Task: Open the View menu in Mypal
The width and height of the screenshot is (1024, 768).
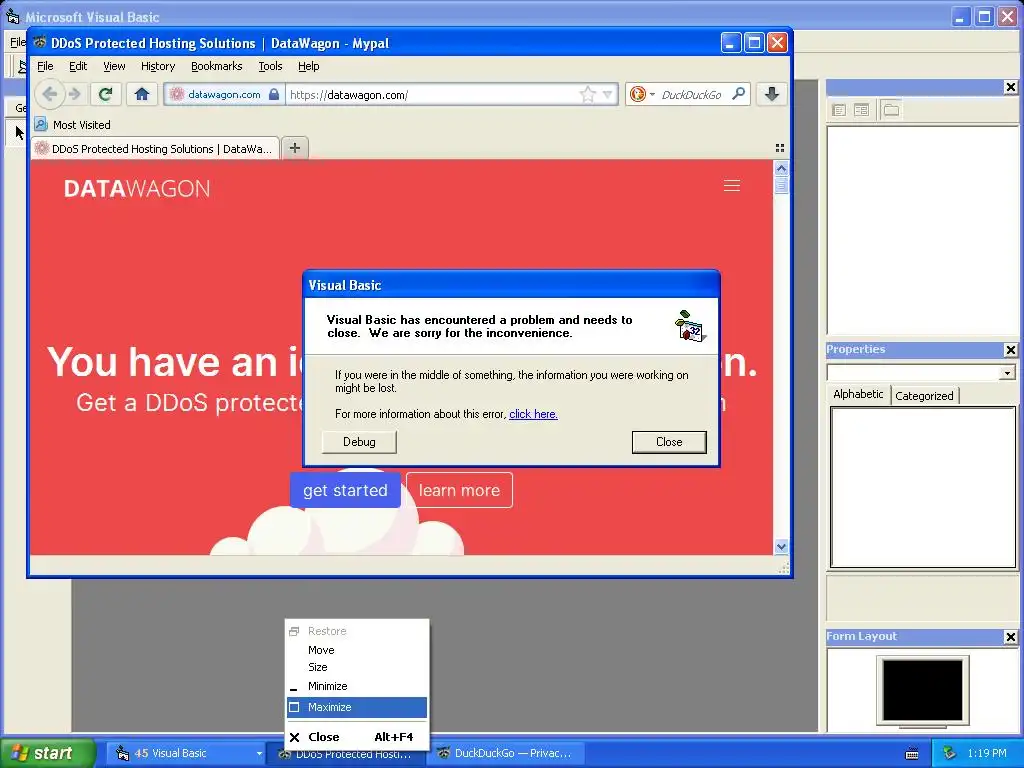Action: pos(114,66)
